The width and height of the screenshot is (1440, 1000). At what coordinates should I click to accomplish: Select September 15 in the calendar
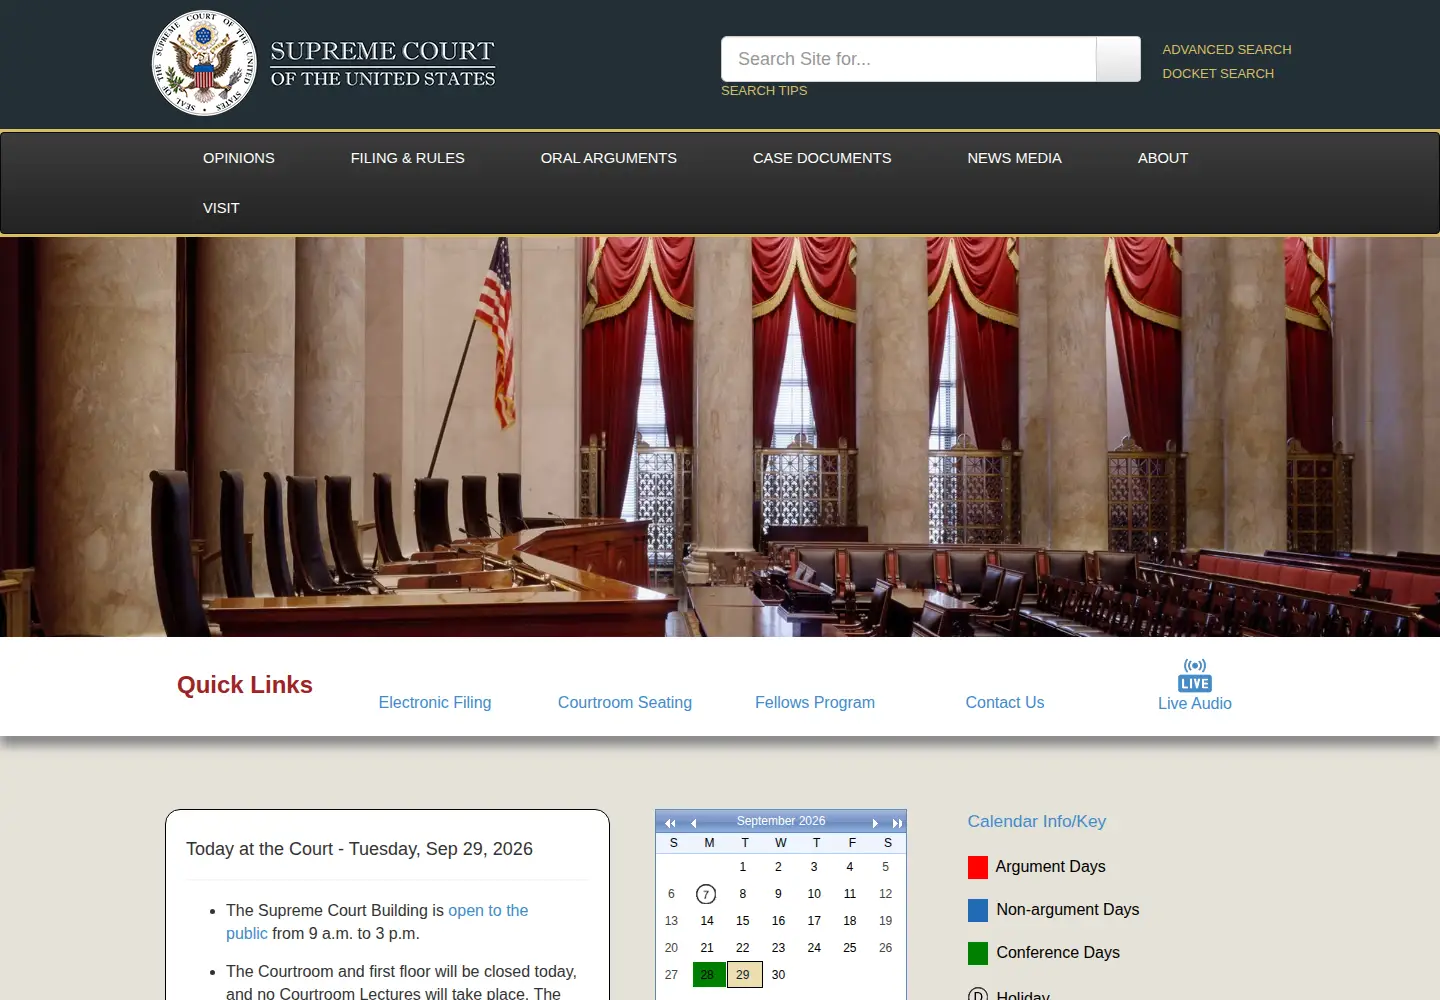pyautogui.click(x=742, y=921)
